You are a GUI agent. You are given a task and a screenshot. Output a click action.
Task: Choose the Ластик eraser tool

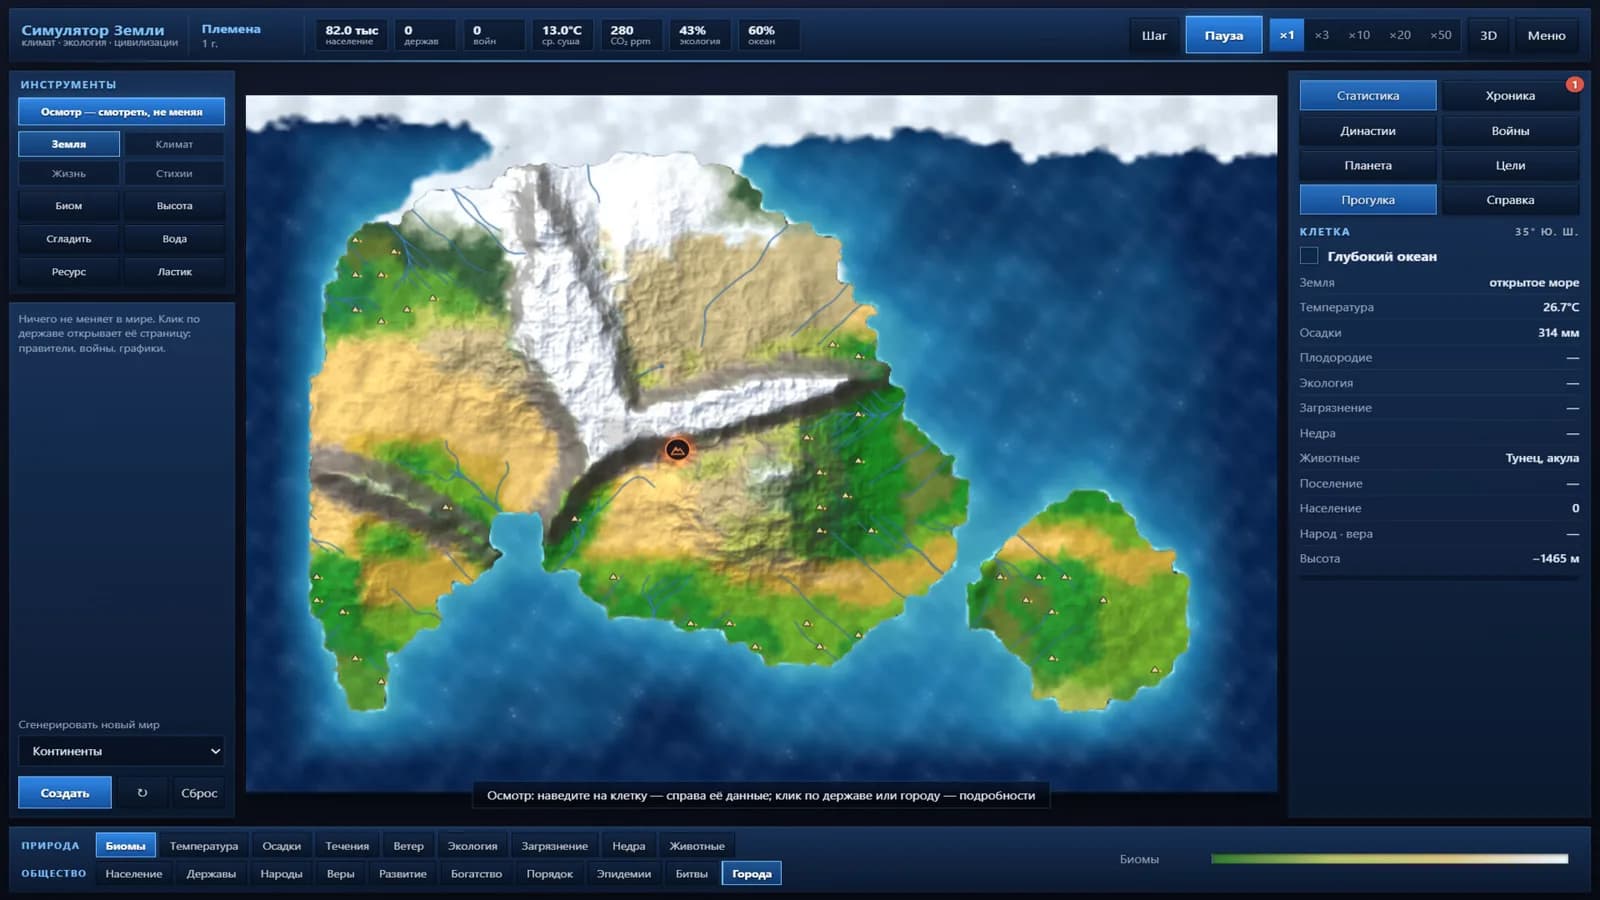point(174,272)
